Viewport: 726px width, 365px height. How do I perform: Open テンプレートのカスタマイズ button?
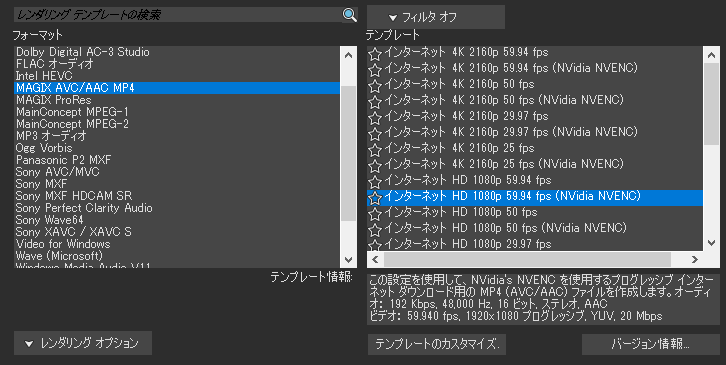point(437,344)
